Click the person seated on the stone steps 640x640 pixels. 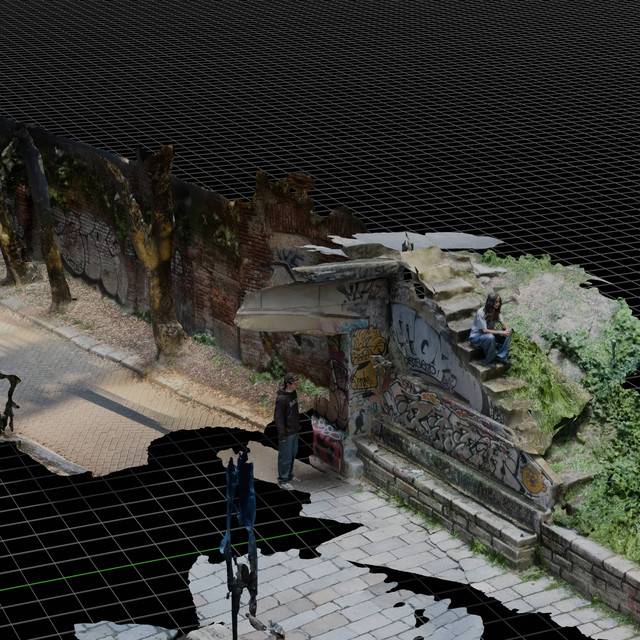490,330
